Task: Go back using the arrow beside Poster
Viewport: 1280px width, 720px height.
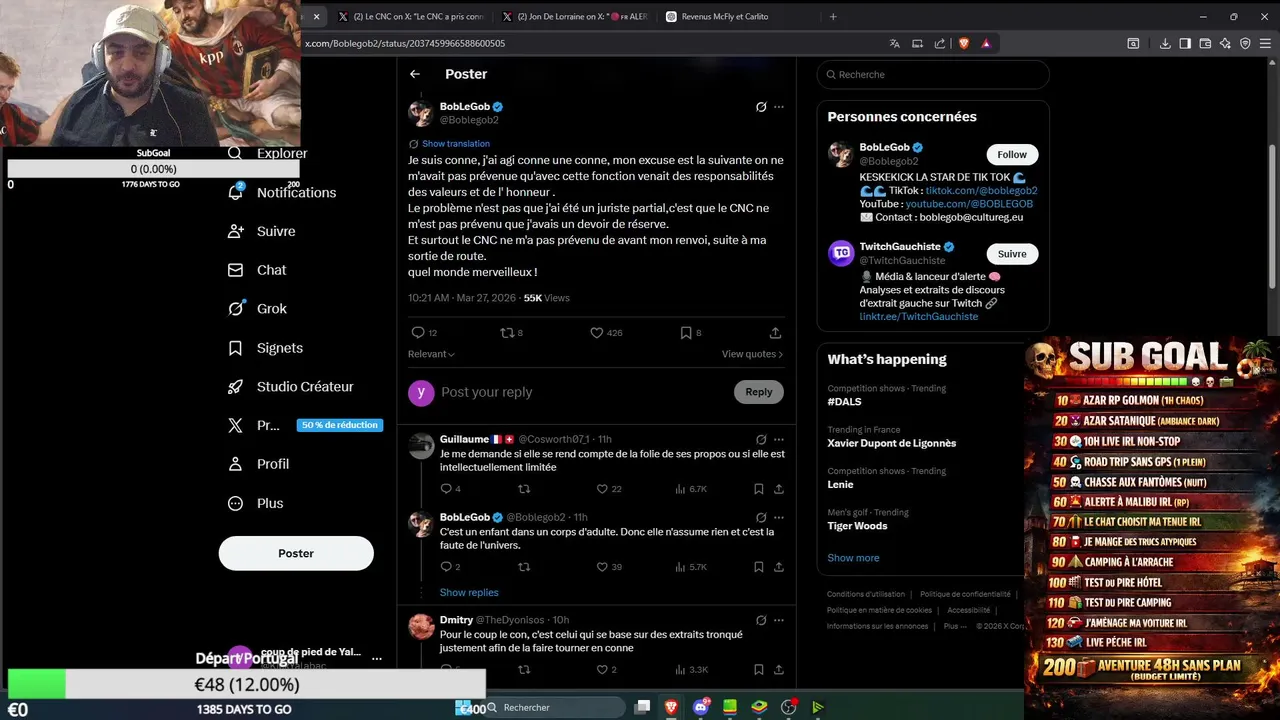Action: click(x=415, y=74)
